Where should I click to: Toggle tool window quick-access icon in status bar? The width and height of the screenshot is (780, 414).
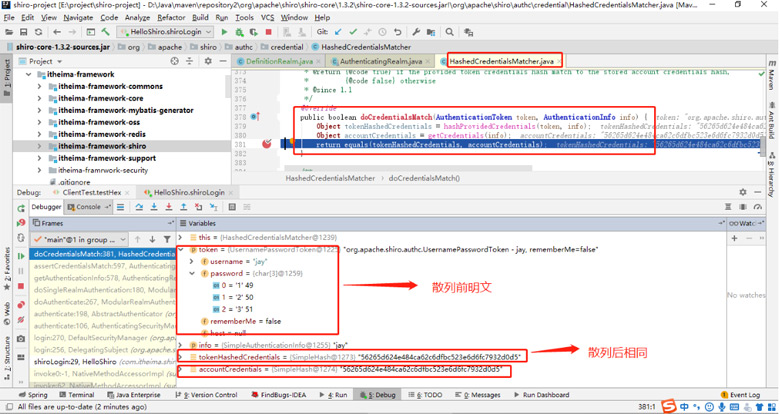(8, 407)
